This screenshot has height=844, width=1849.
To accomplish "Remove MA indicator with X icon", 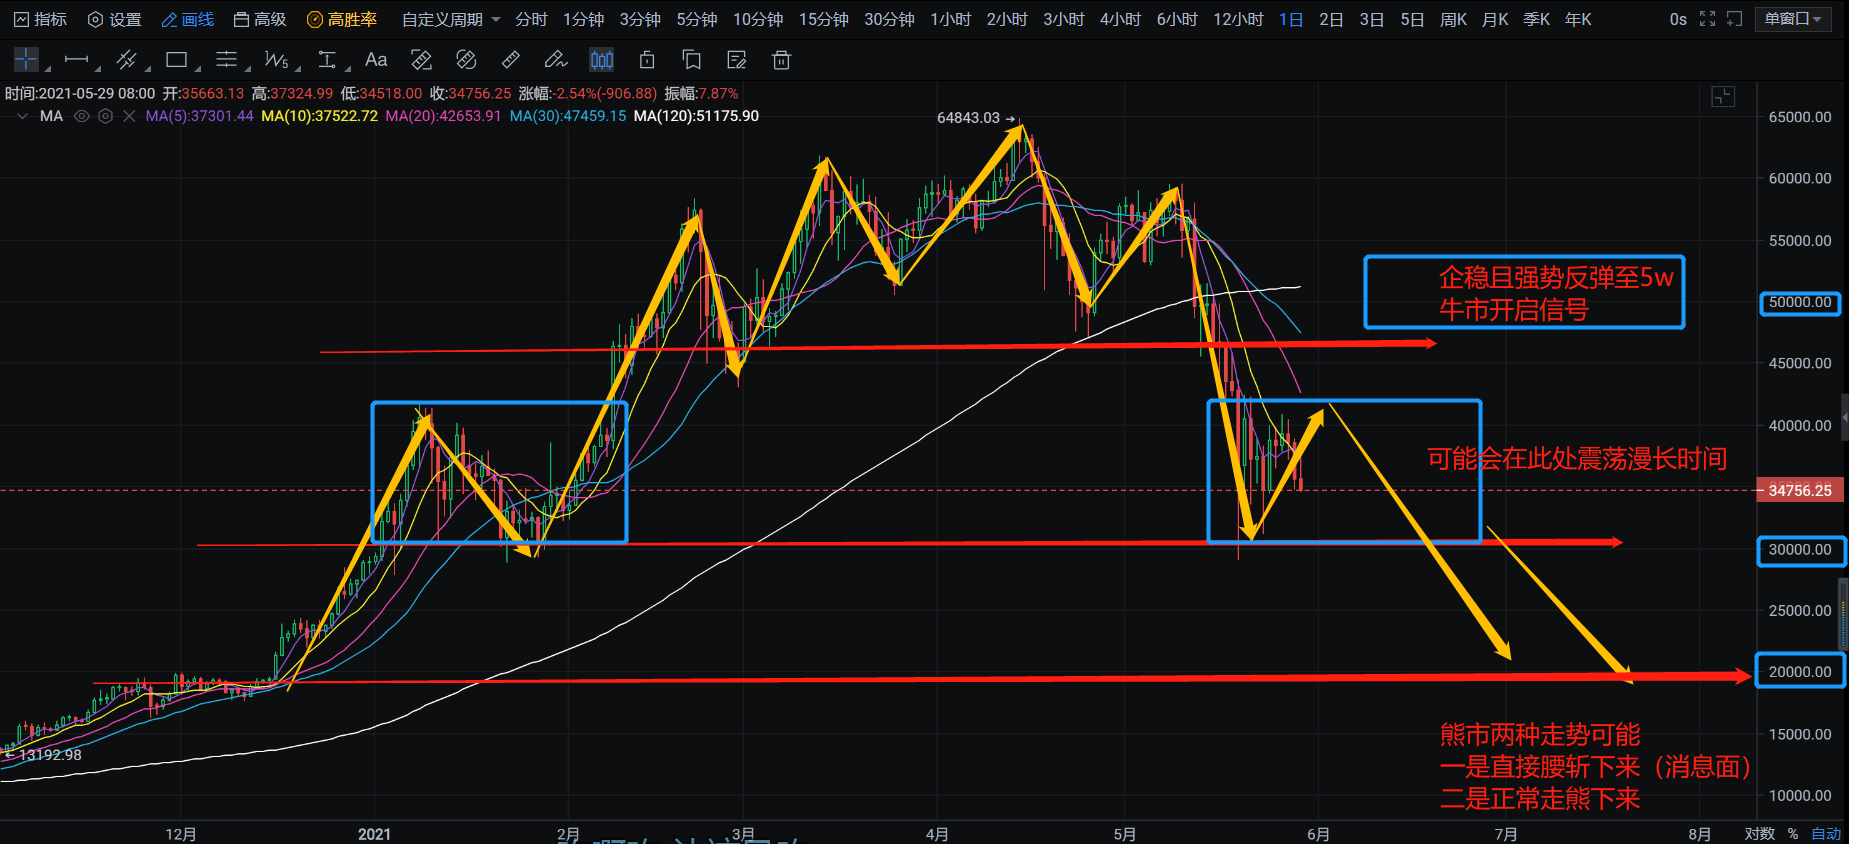I will pos(129,116).
